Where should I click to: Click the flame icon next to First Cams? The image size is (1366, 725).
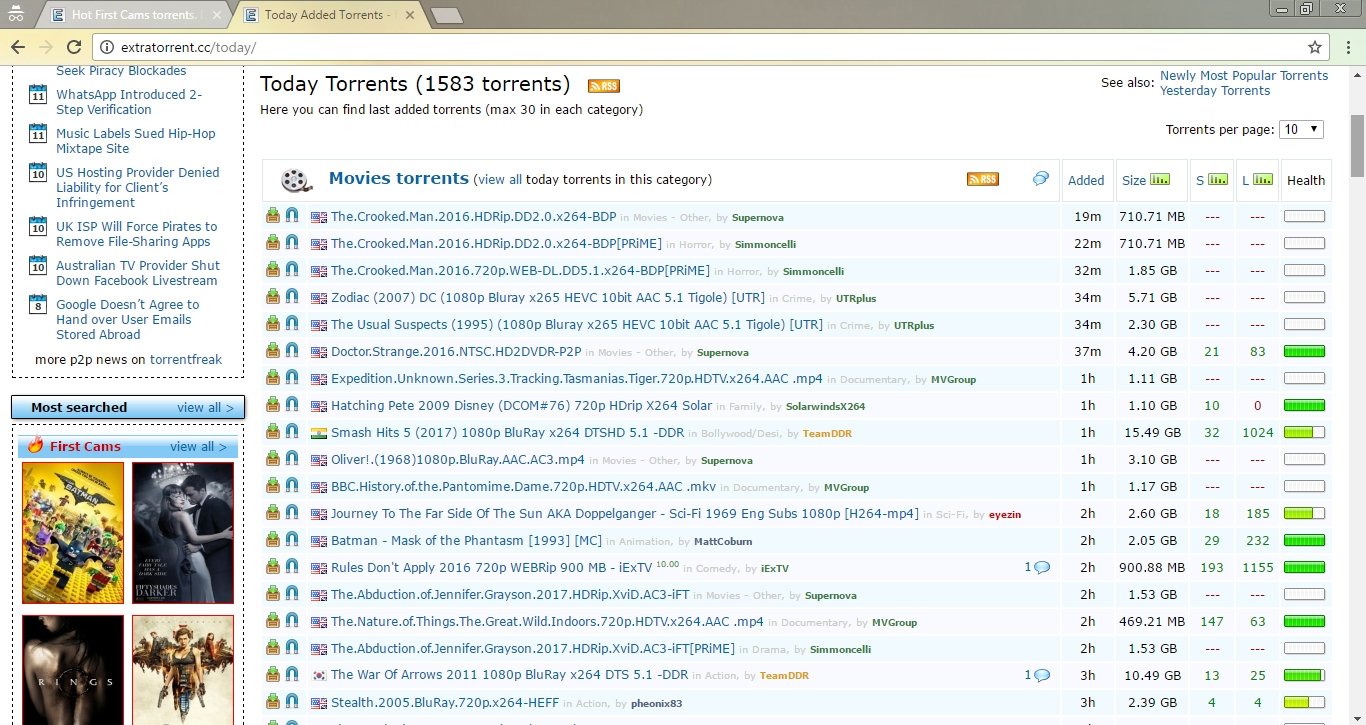[x=36, y=445]
